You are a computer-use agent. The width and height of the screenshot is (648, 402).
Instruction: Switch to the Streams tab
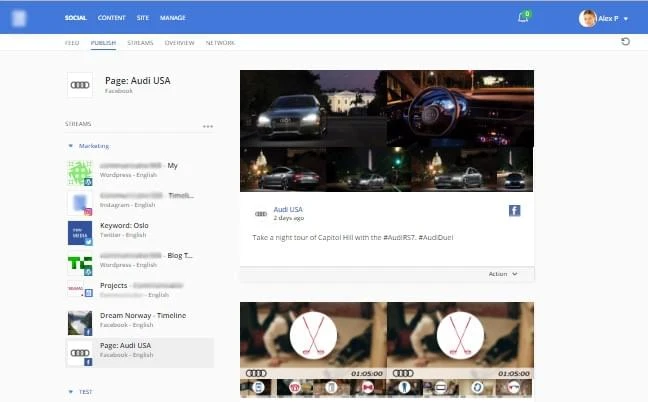pos(140,43)
